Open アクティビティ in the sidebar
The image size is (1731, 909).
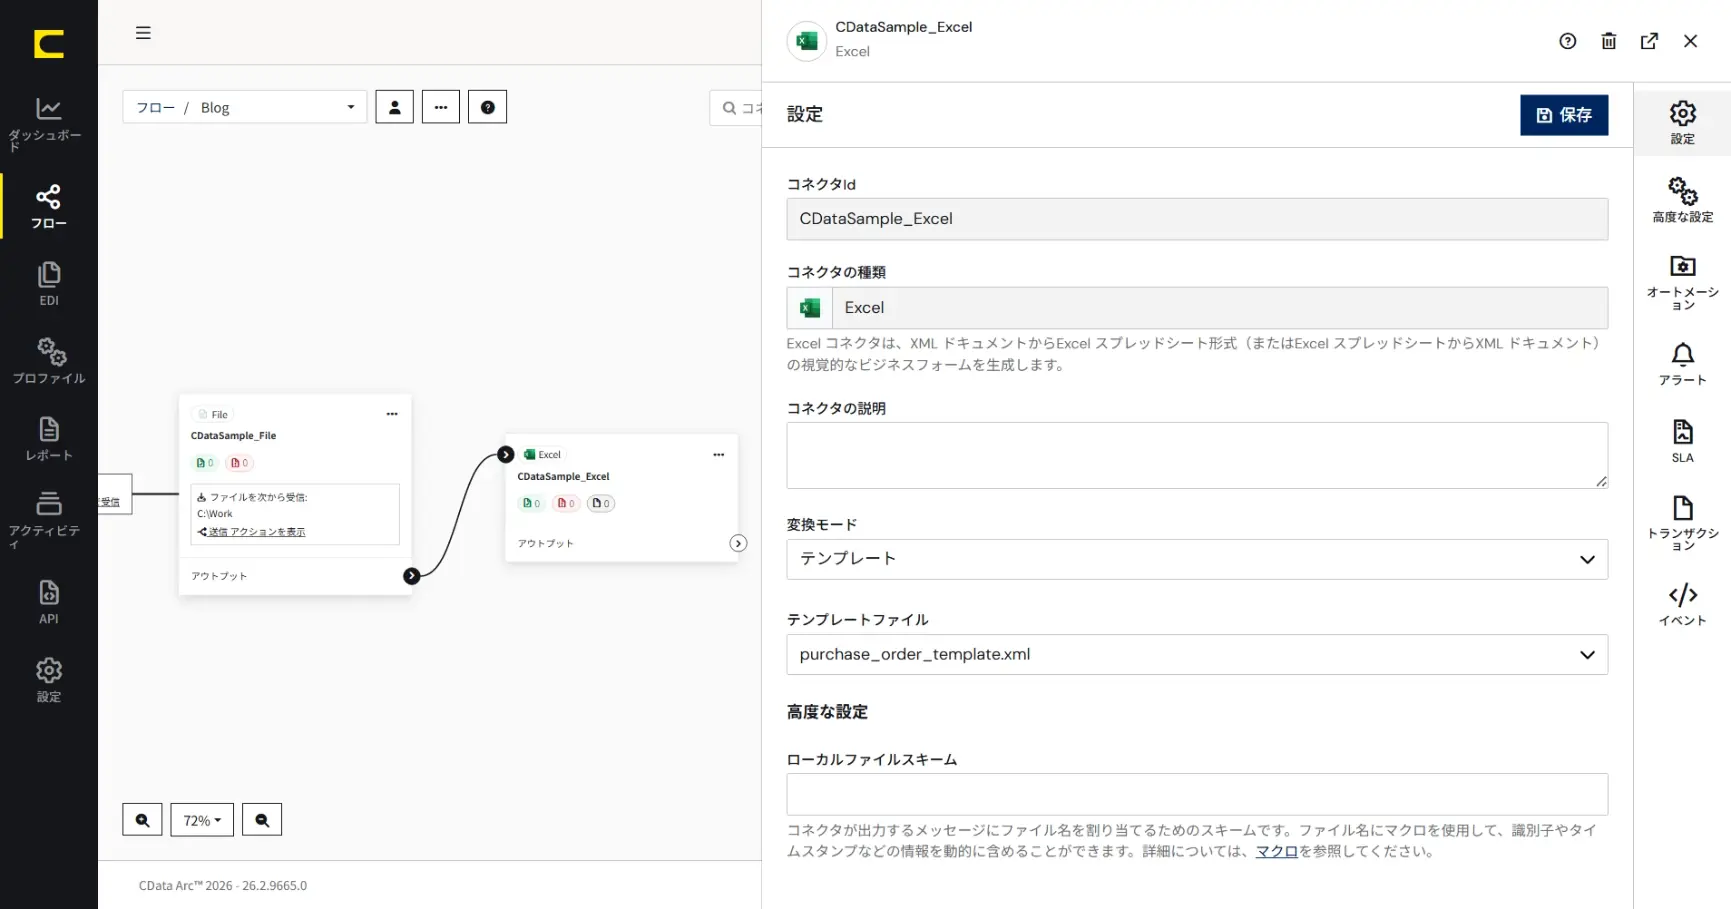(x=48, y=520)
